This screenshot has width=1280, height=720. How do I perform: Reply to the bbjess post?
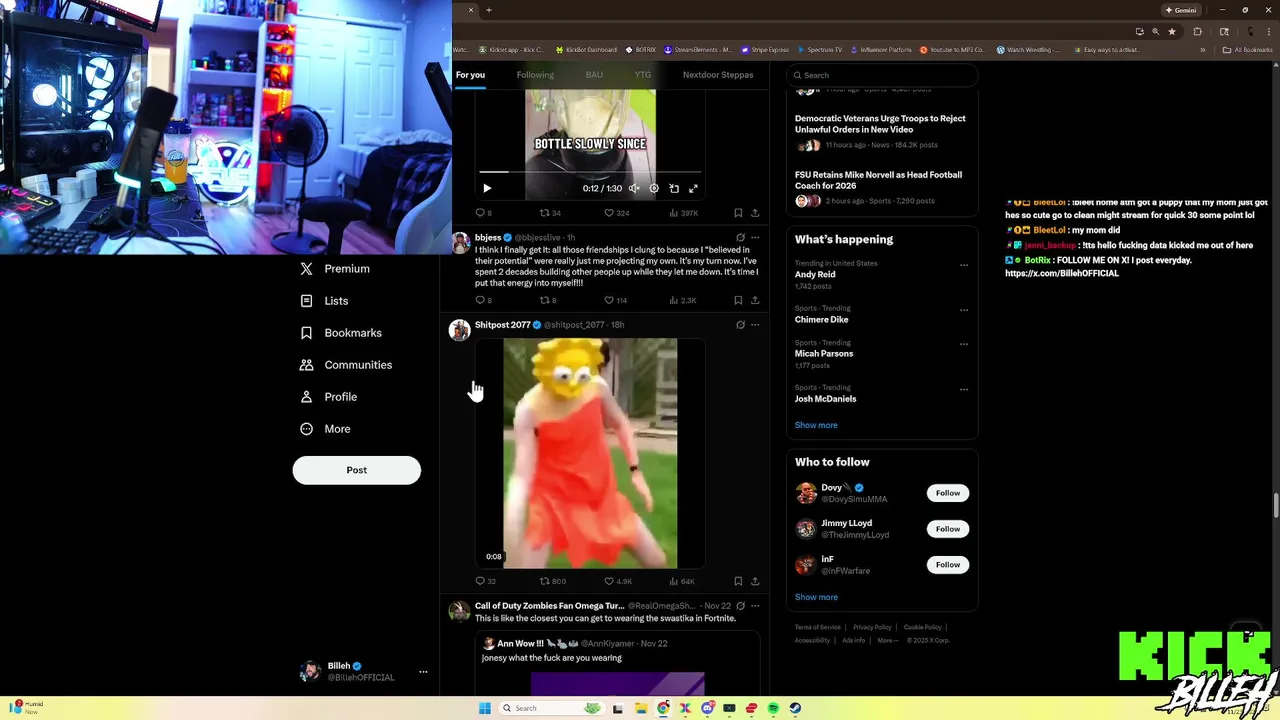pos(483,300)
